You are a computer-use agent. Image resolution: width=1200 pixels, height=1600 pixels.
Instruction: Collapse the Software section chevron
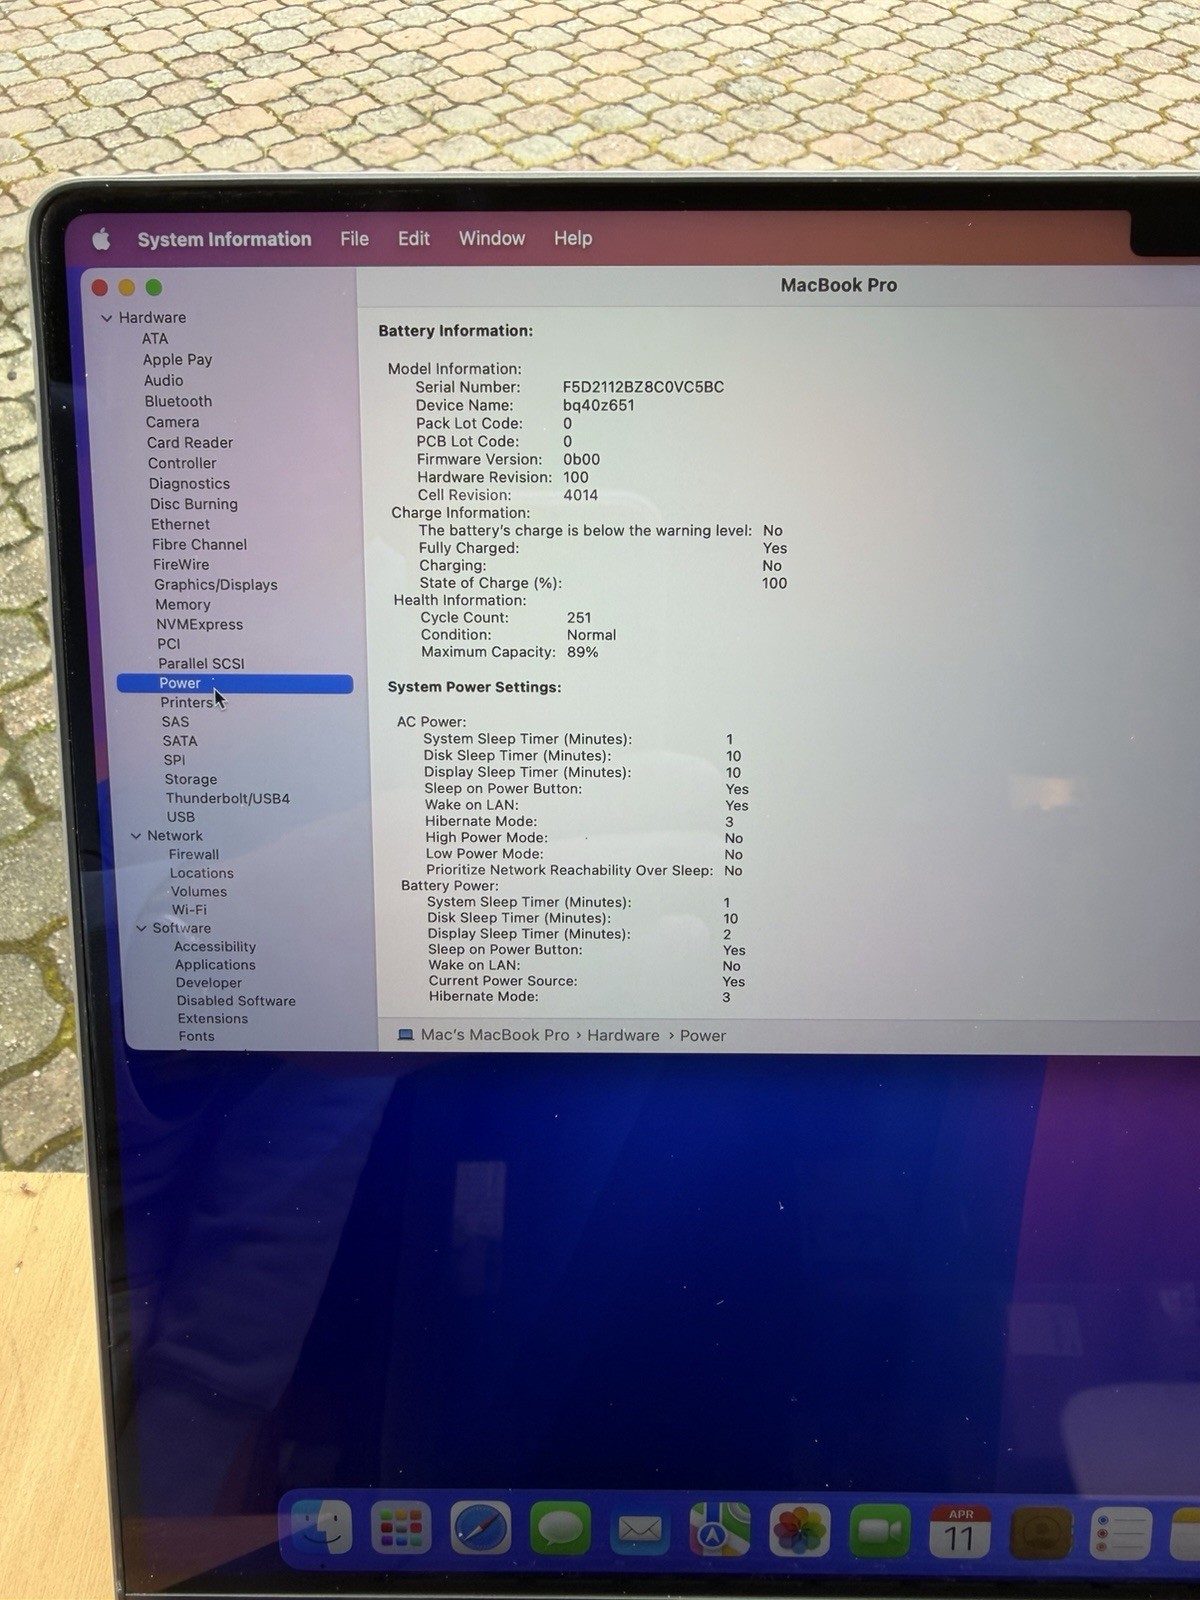[x=141, y=928]
